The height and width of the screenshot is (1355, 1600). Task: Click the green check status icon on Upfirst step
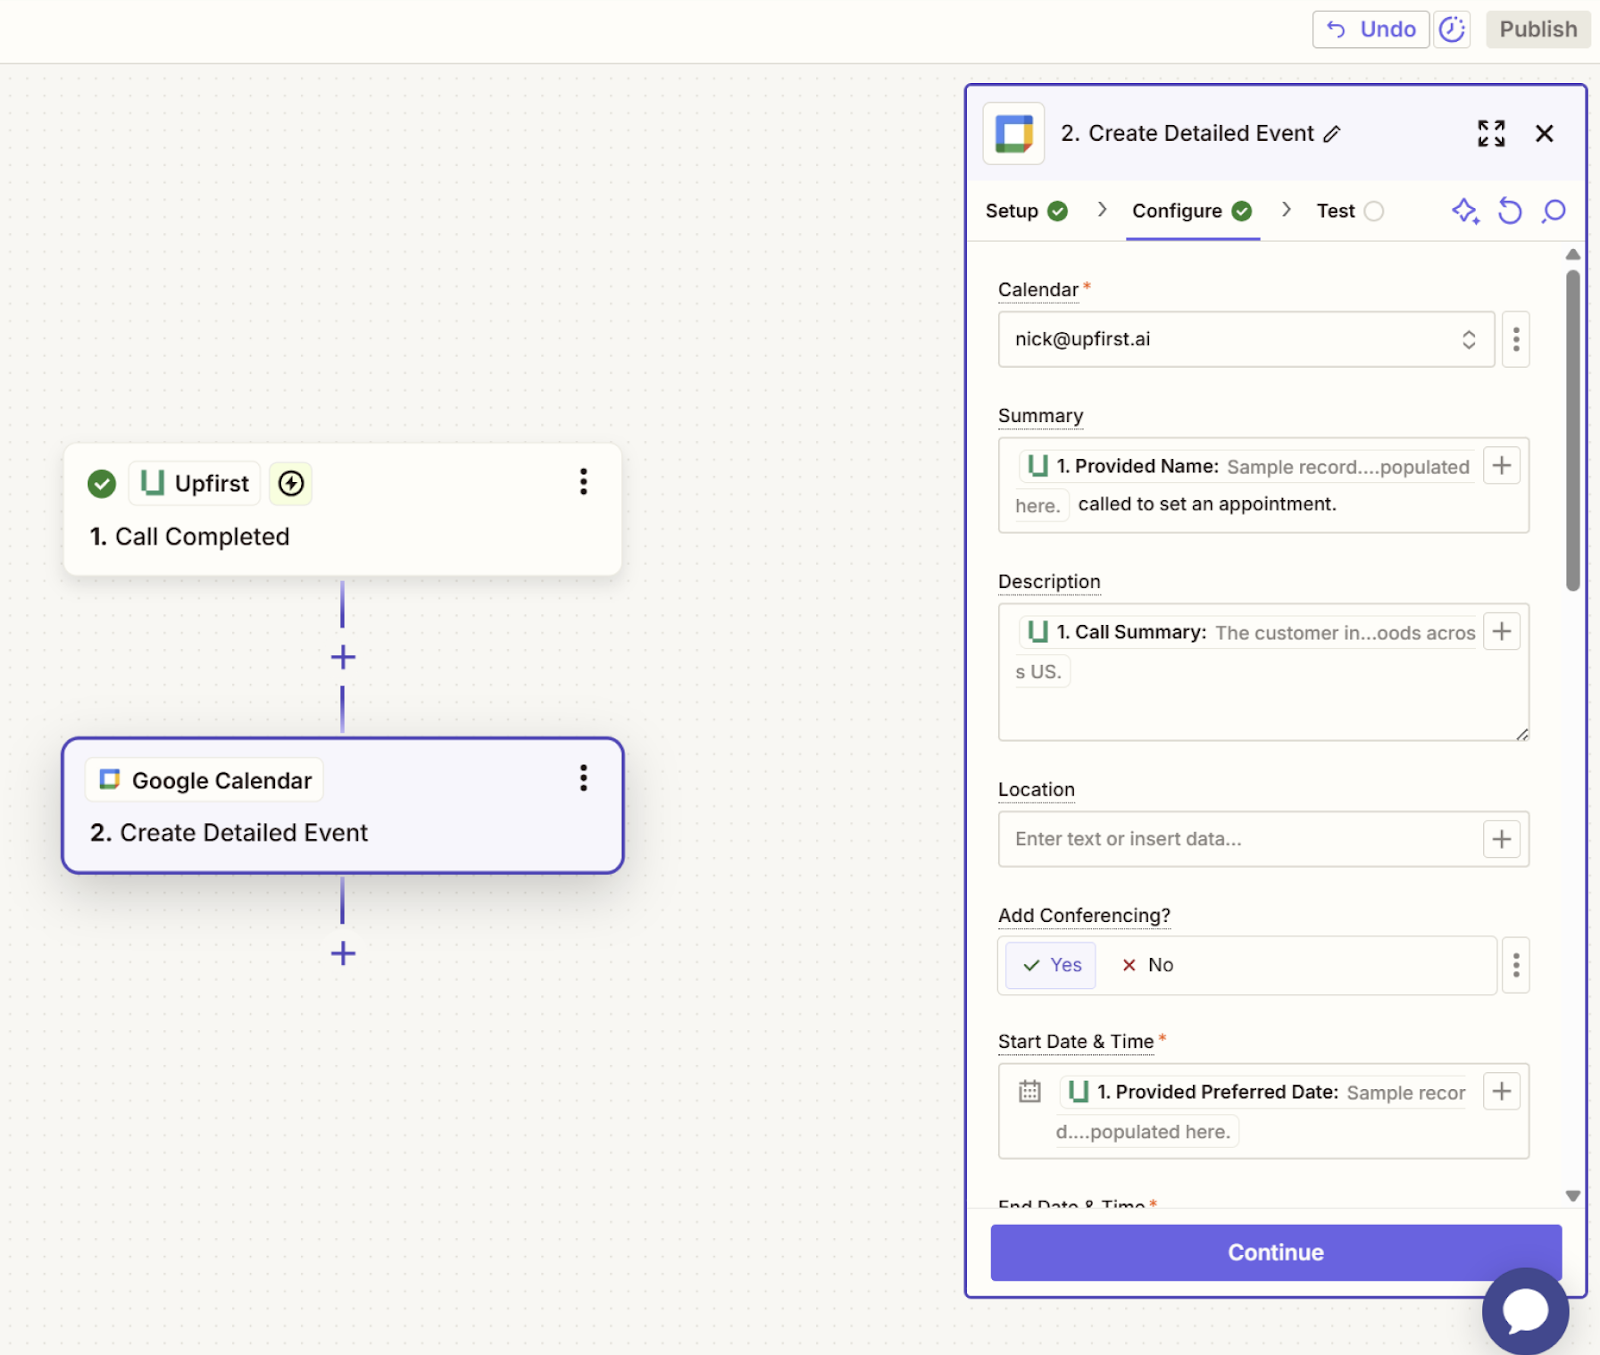101,484
